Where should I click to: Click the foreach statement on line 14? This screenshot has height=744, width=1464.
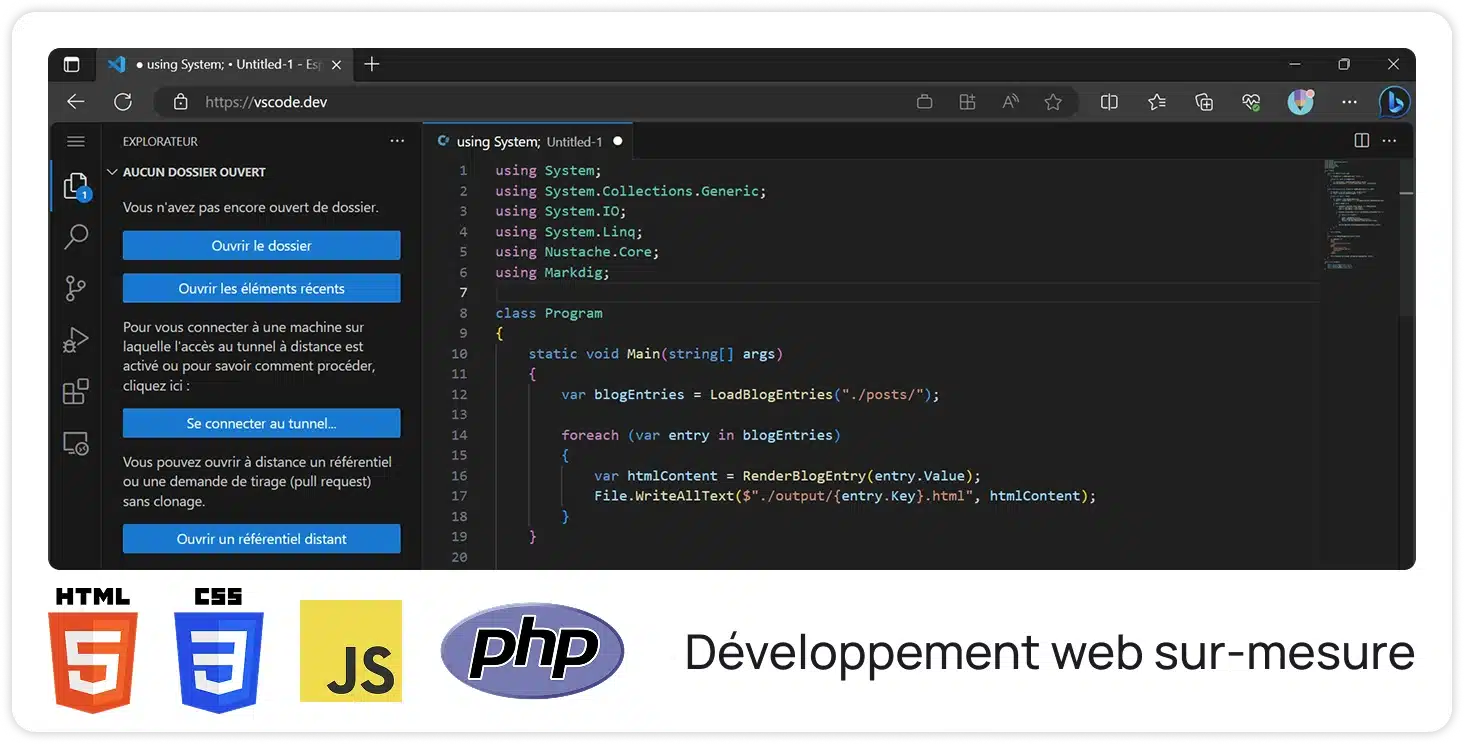coord(701,435)
